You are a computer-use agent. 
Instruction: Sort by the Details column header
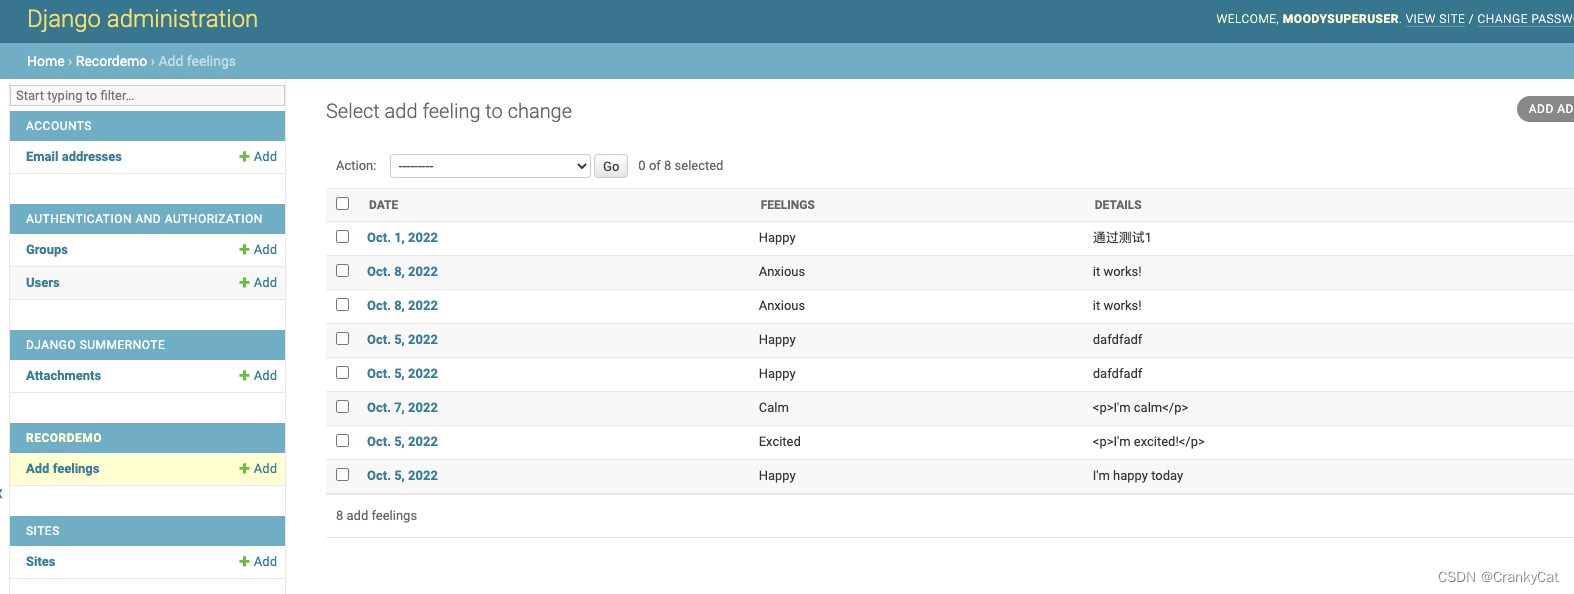point(1118,205)
